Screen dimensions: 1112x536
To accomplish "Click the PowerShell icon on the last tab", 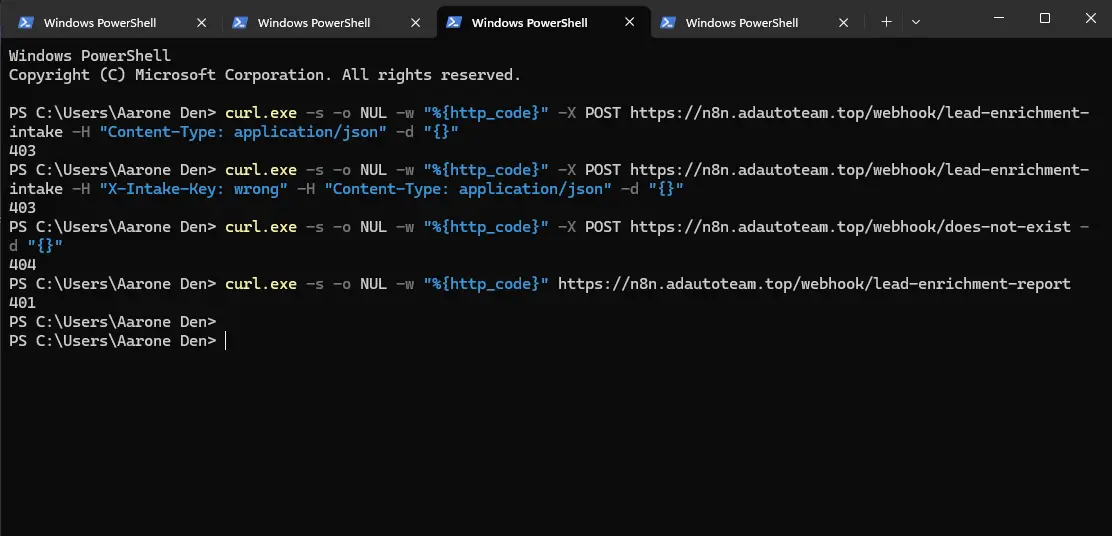I will 668,23.
